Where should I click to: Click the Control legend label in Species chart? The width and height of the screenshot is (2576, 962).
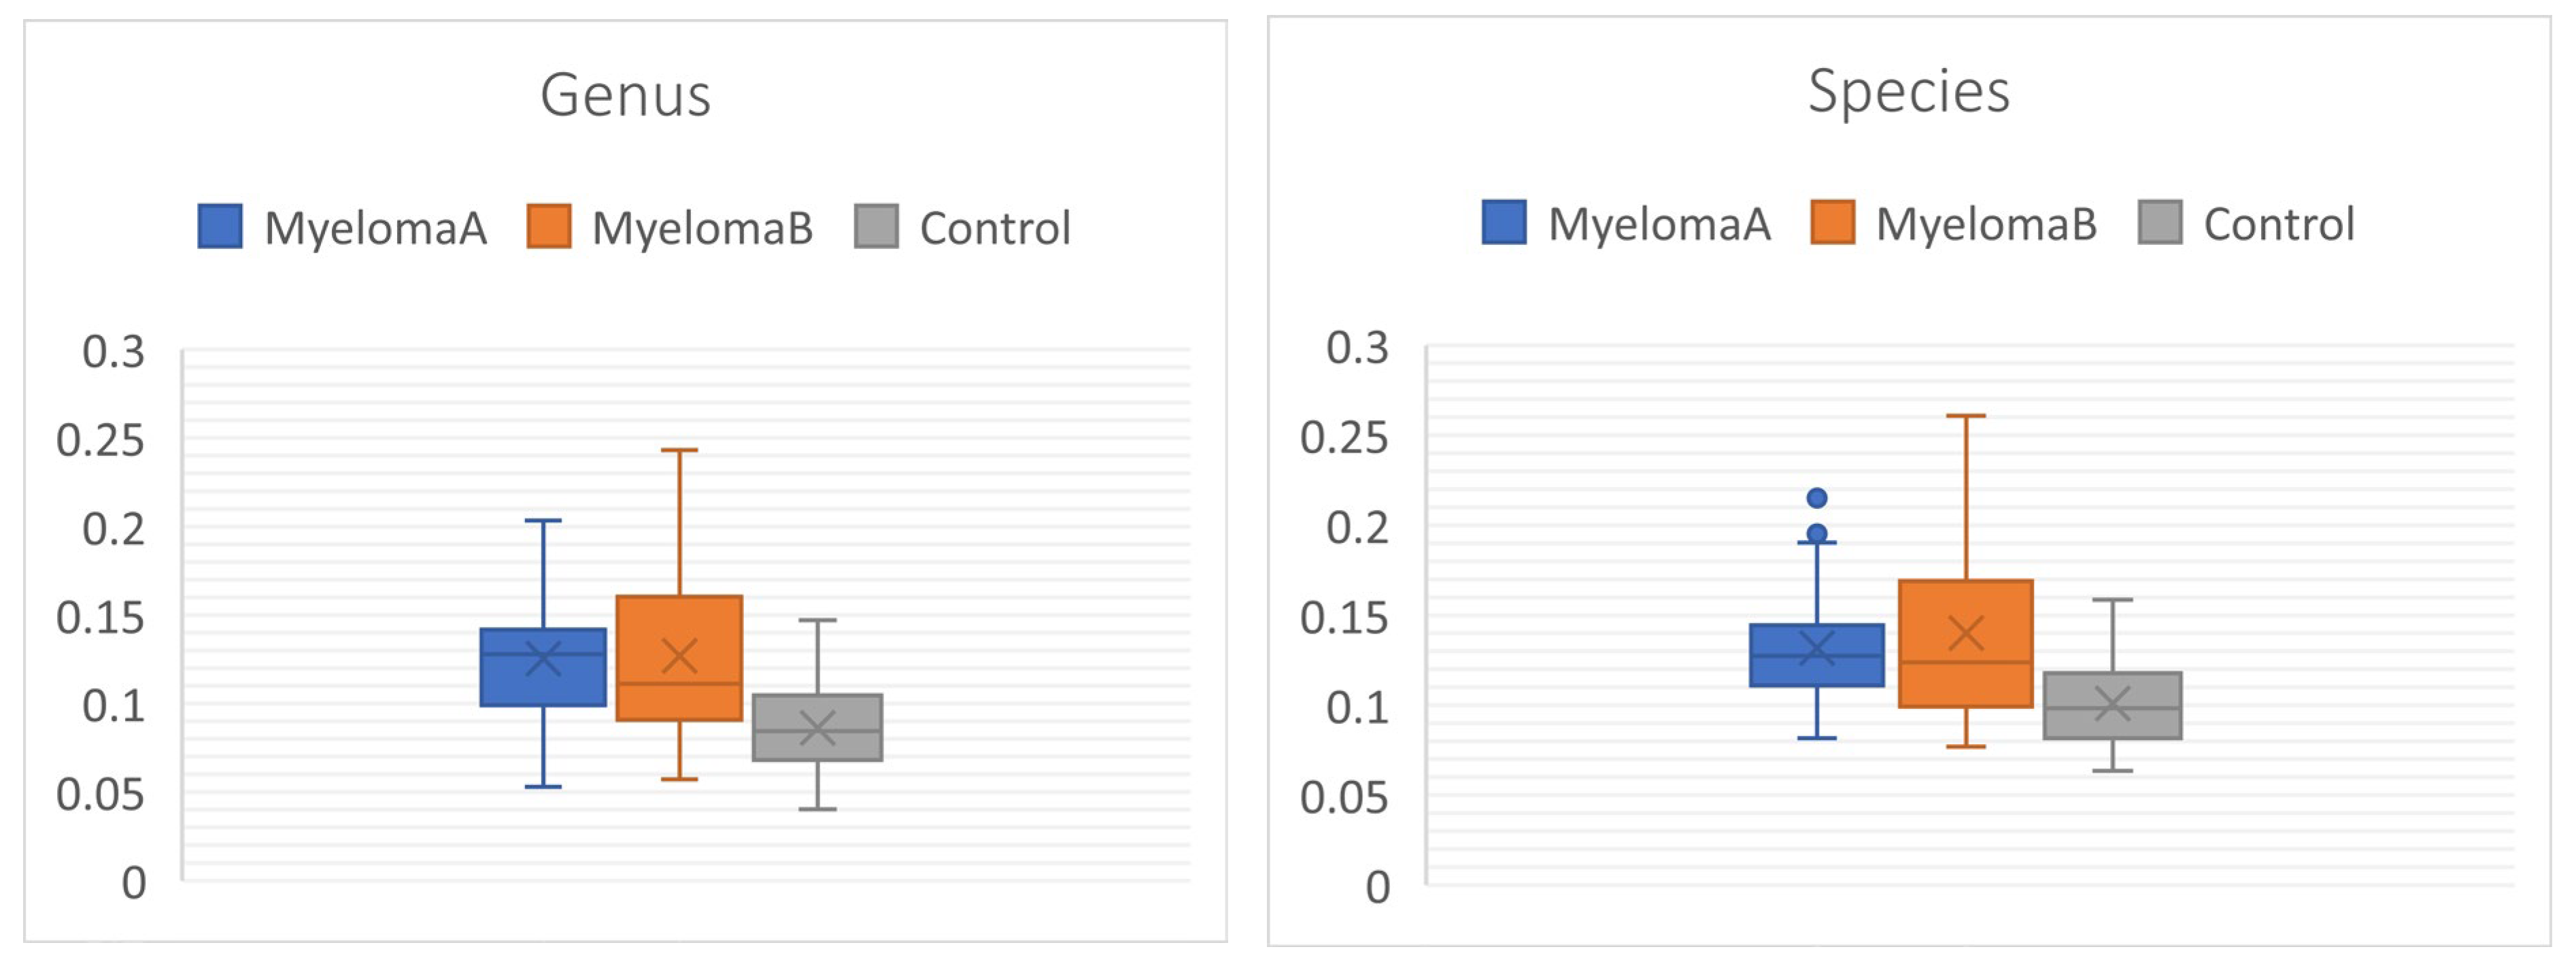(2279, 224)
